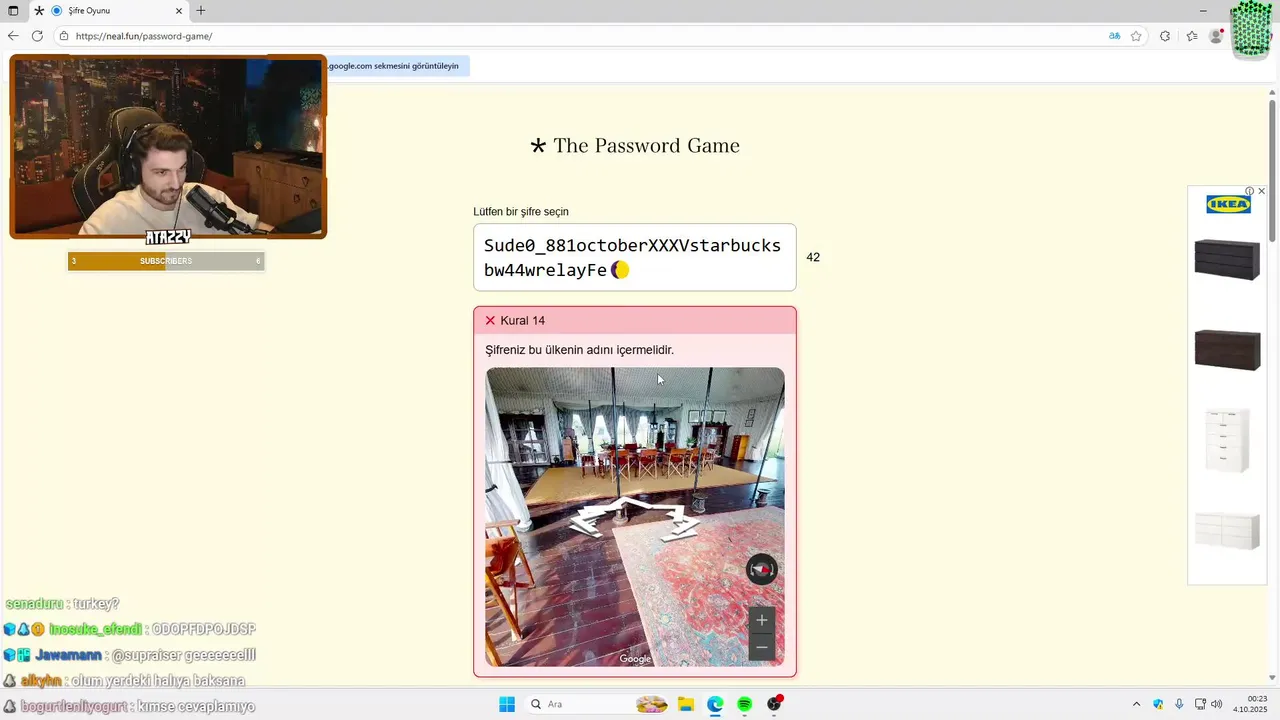Click the red X on Kural 14
Viewport: 1280px width, 720px height.
490,321
